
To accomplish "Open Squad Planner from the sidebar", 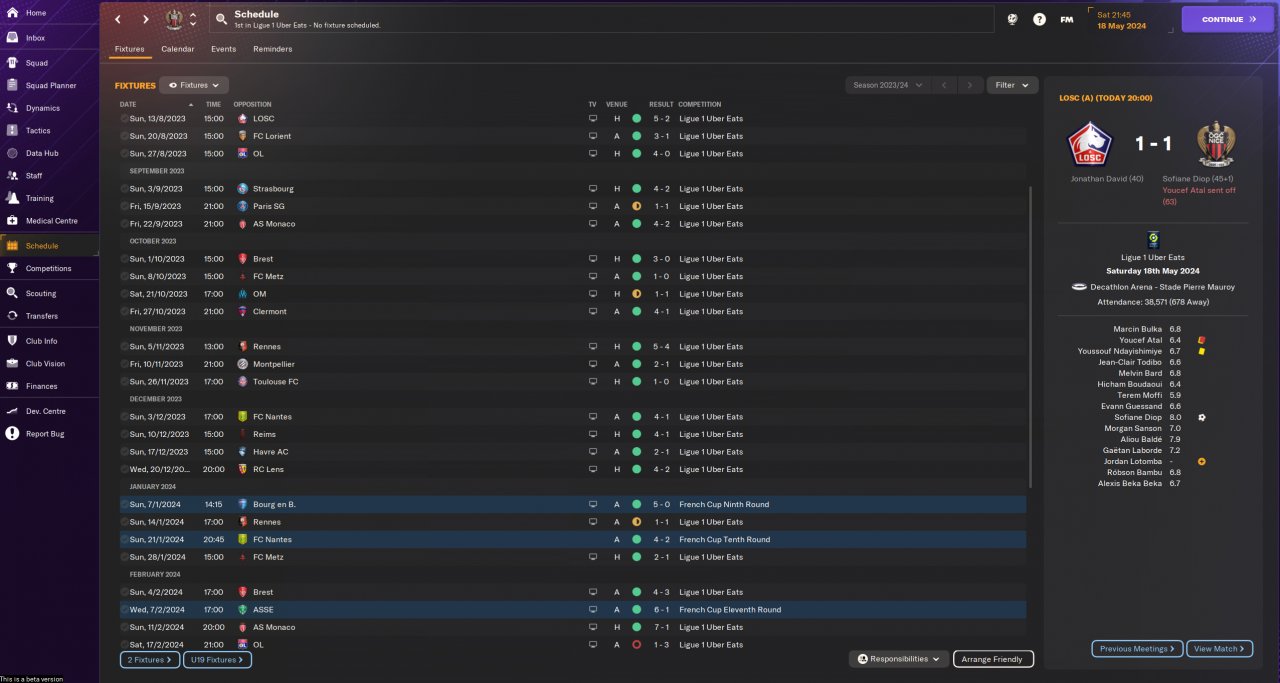I will pyautogui.click(x=50, y=86).
